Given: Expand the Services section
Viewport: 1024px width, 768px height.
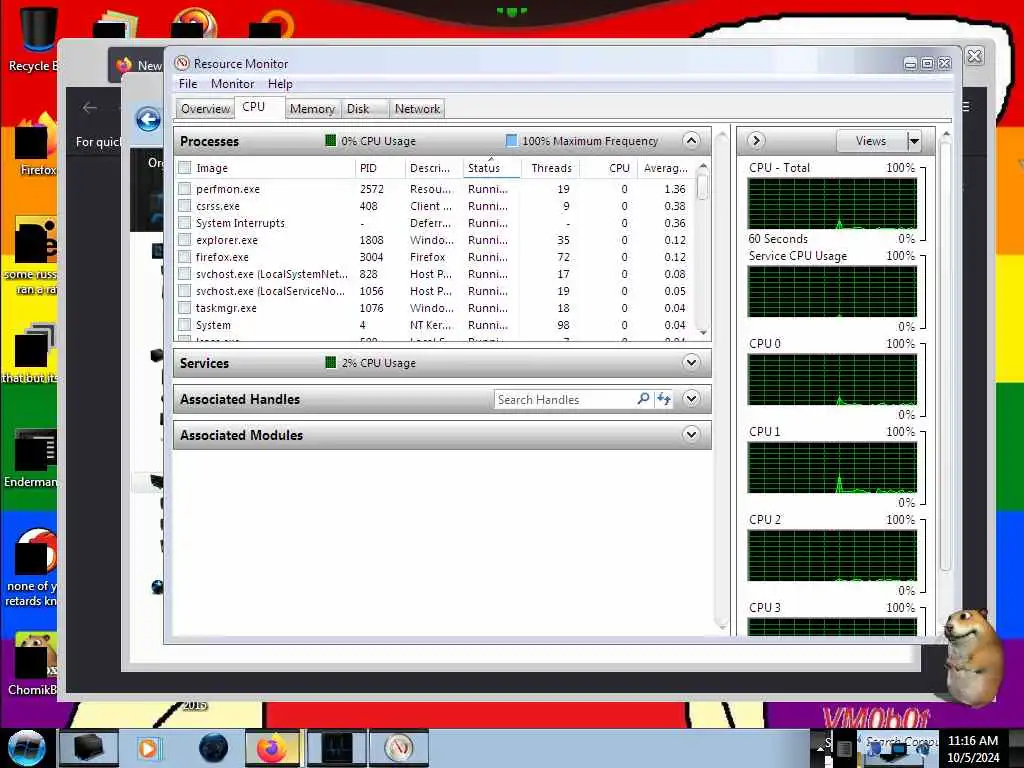Looking at the screenshot, I should (691, 362).
